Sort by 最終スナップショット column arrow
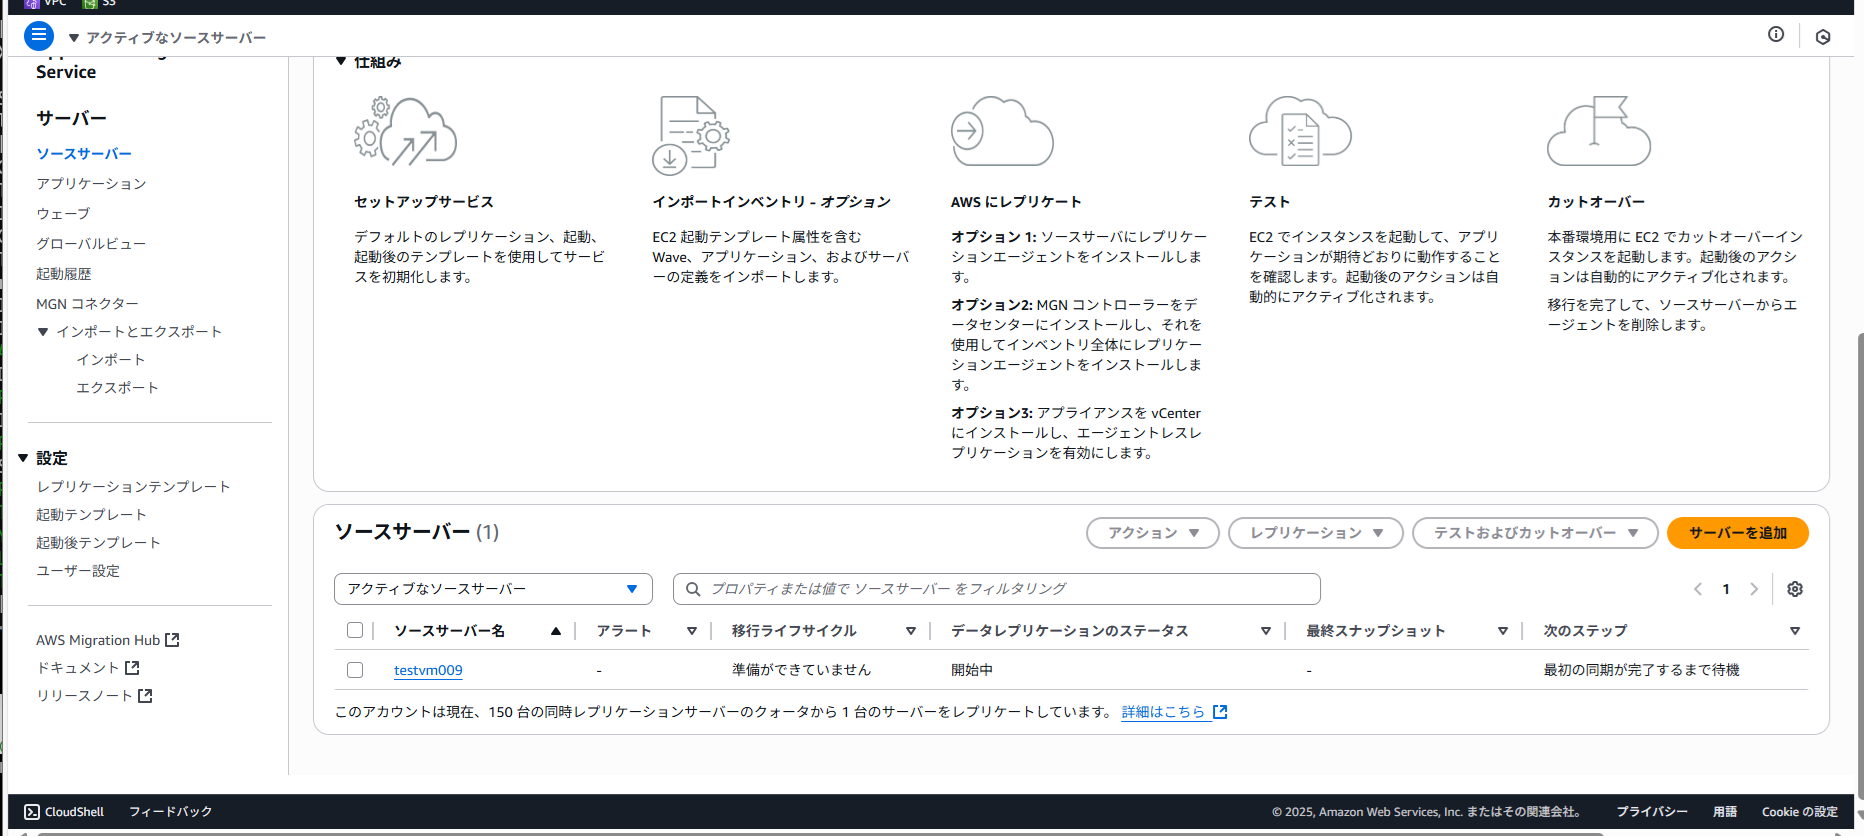The image size is (1864, 836). point(1502,631)
